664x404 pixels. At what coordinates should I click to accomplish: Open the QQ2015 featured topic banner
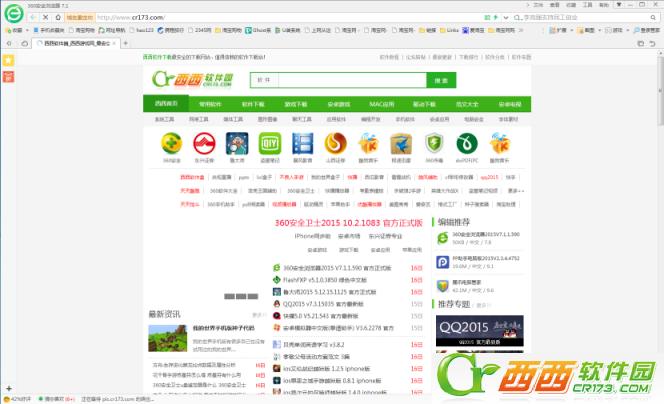click(479, 331)
